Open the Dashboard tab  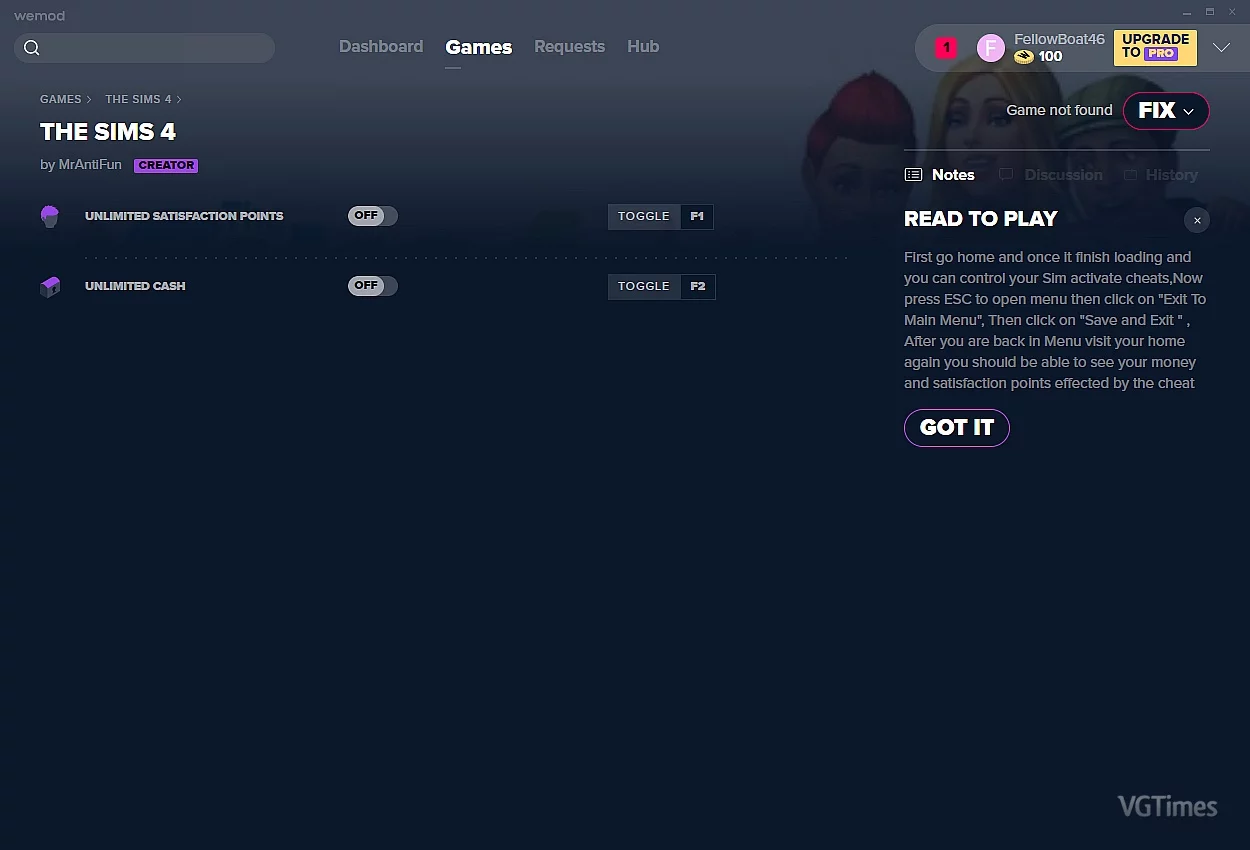pyautogui.click(x=381, y=47)
